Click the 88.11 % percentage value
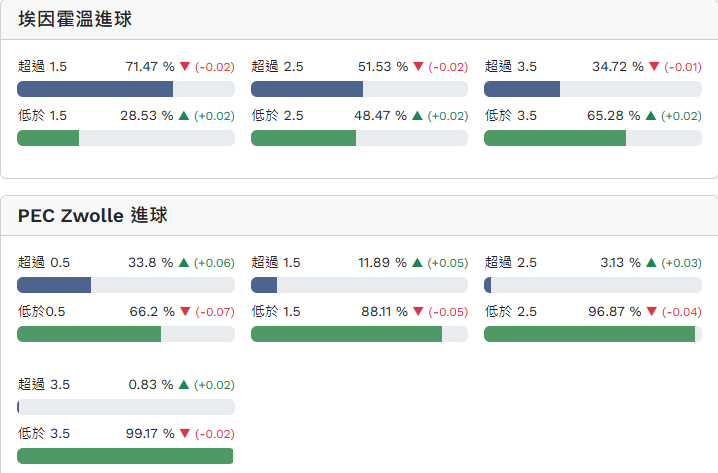 click(x=384, y=312)
